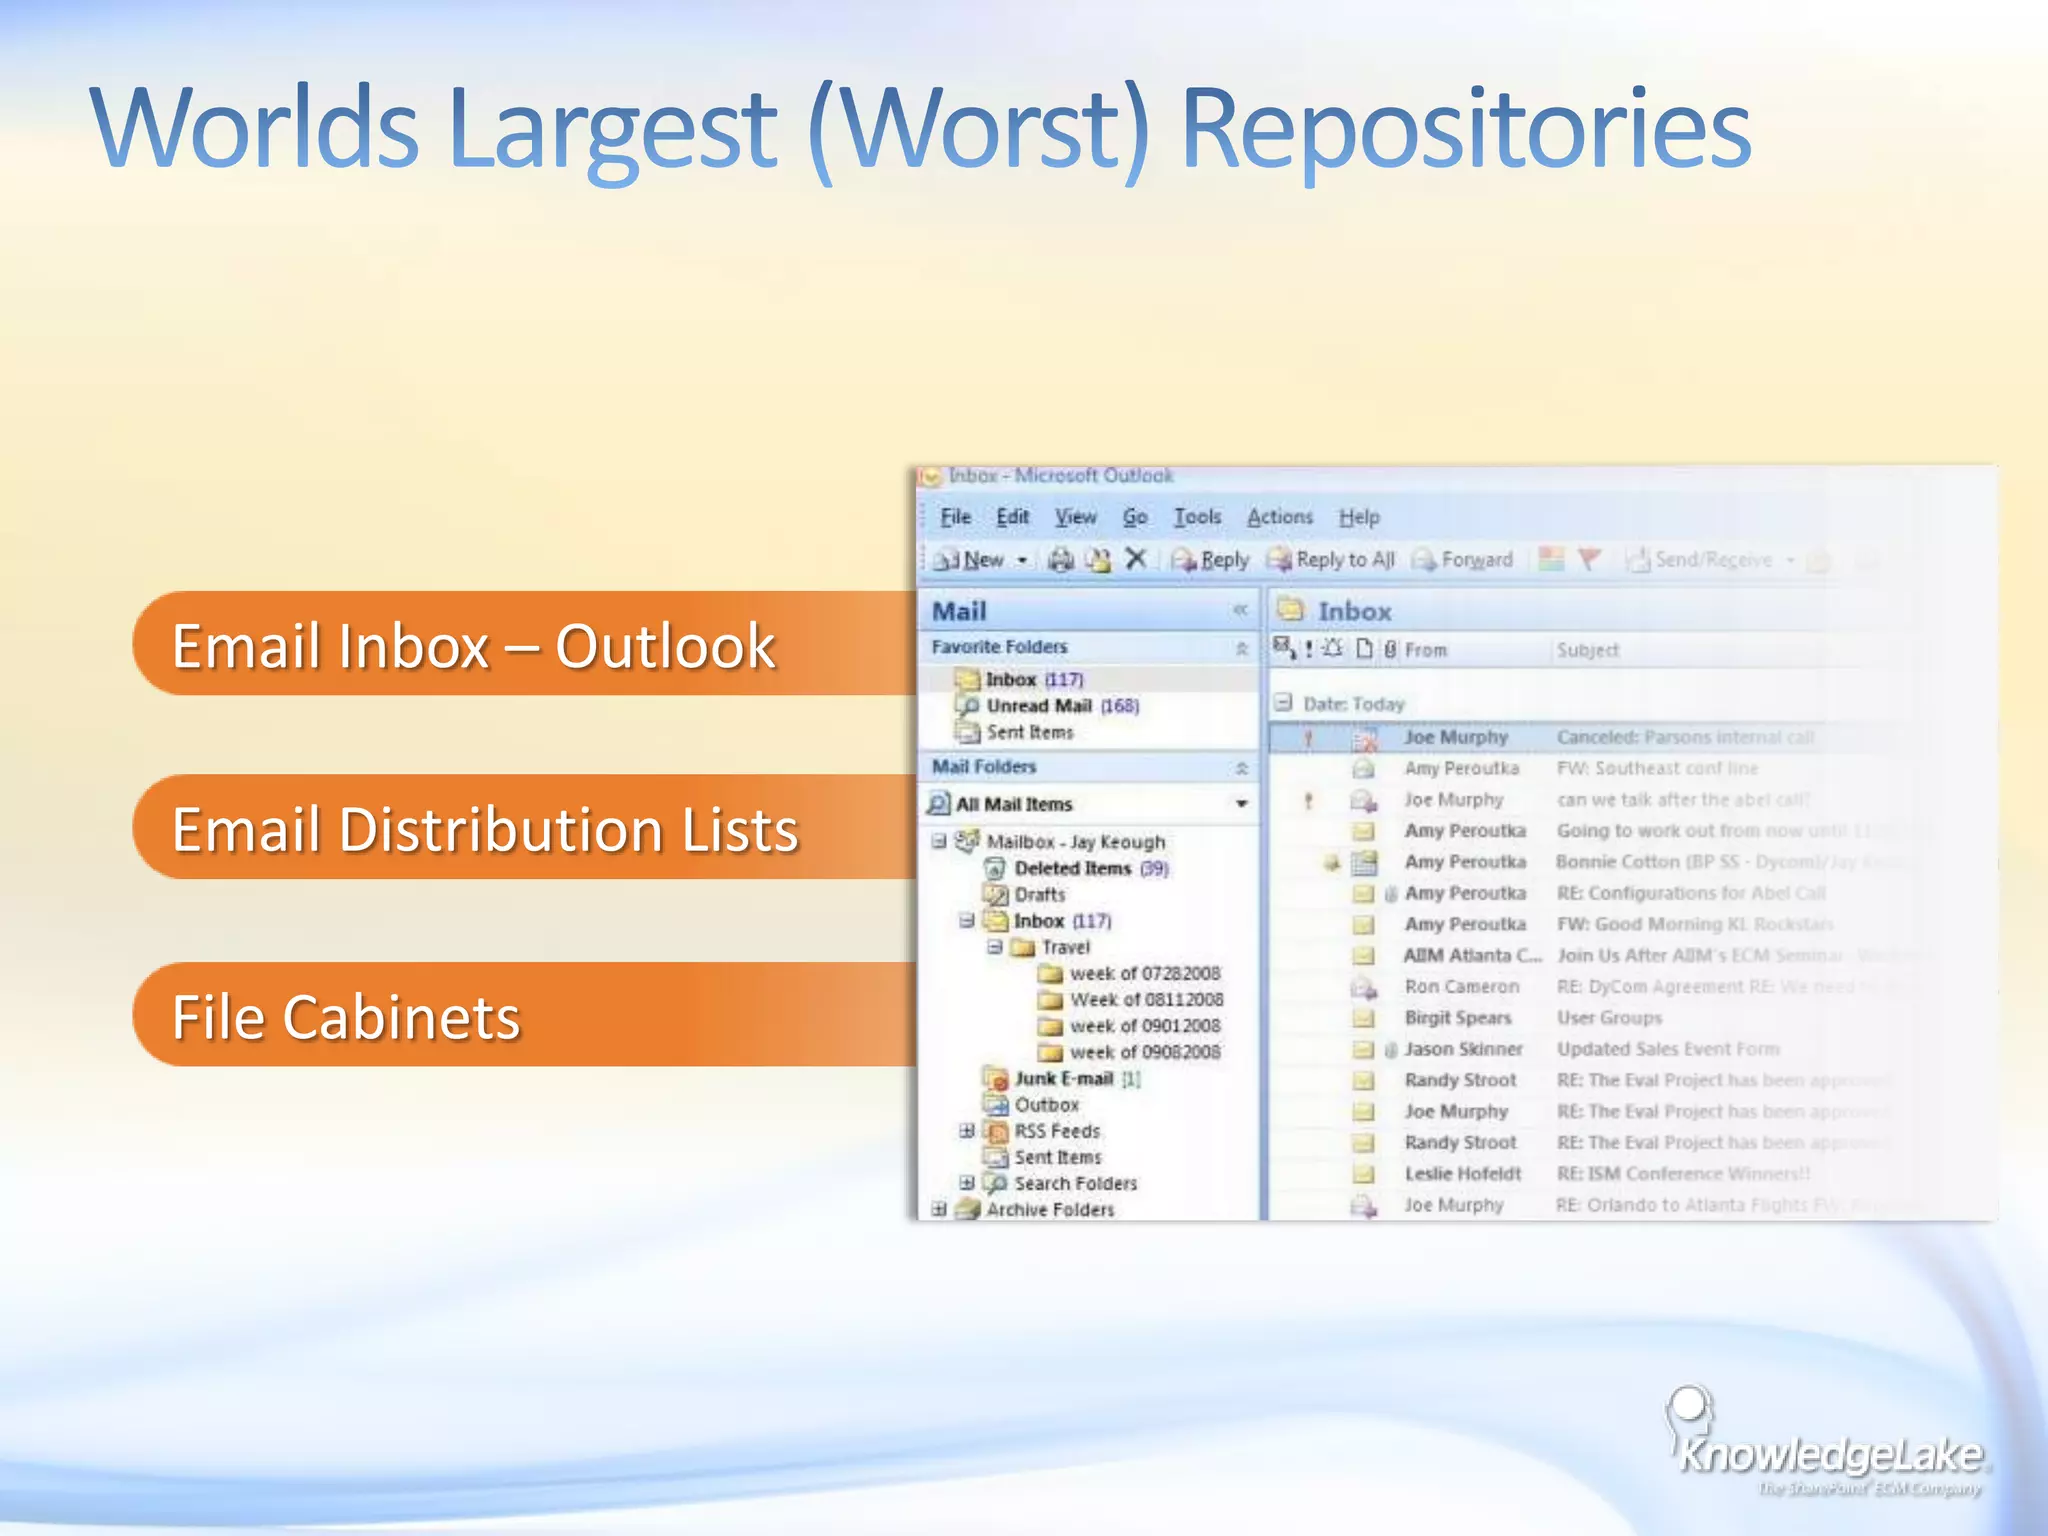
Task: Open Ron Cameron's DyCom Agreement email
Action: coord(1590,987)
